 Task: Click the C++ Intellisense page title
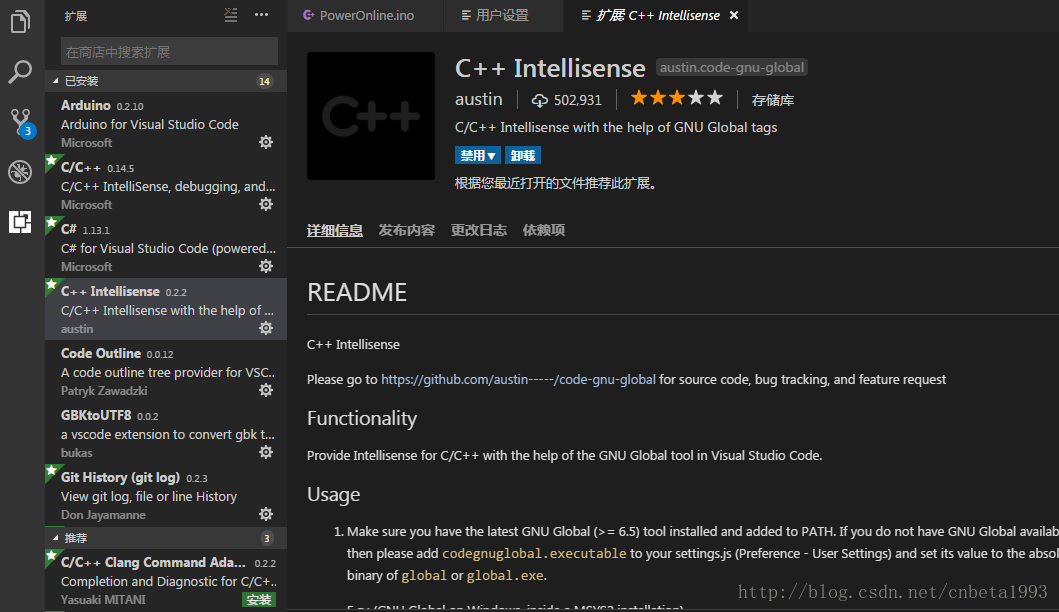click(x=550, y=68)
